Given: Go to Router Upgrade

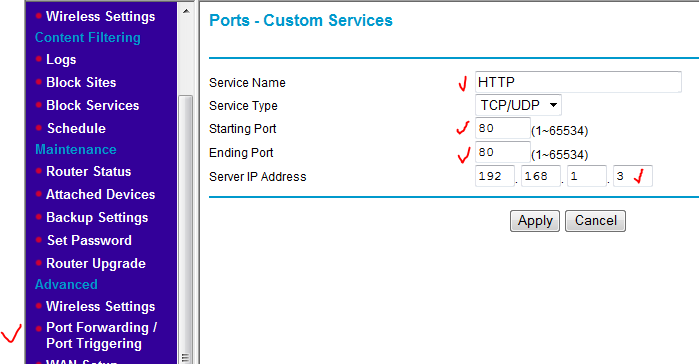Looking at the screenshot, I should coord(96,264).
